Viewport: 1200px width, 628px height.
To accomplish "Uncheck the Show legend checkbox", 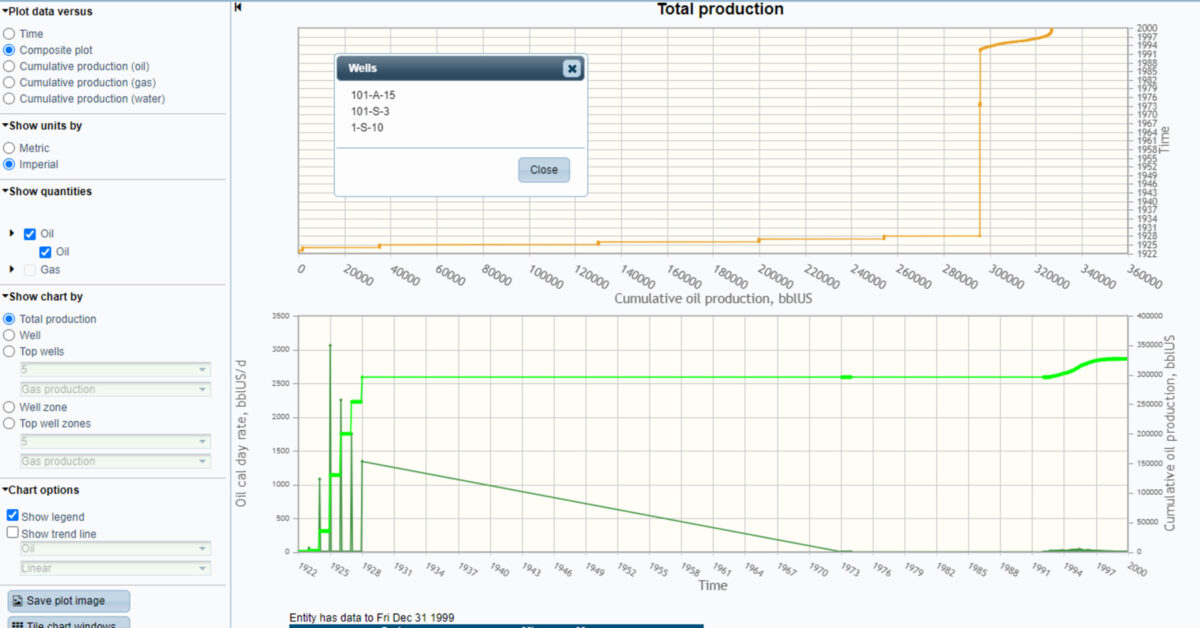I will pos(13,516).
